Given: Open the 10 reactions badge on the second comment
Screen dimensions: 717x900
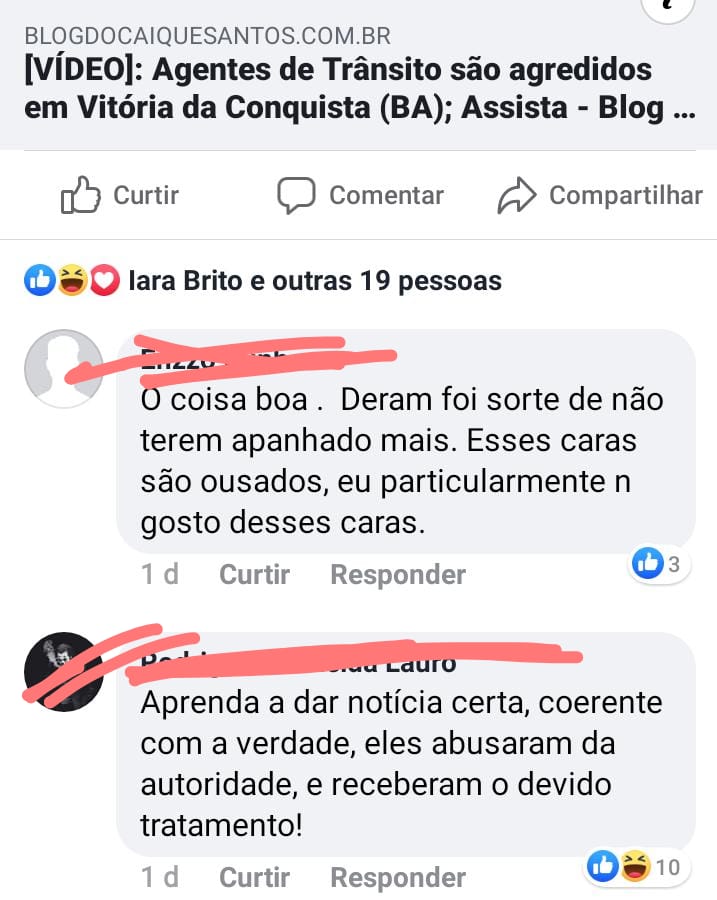Looking at the screenshot, I should 635,867.
